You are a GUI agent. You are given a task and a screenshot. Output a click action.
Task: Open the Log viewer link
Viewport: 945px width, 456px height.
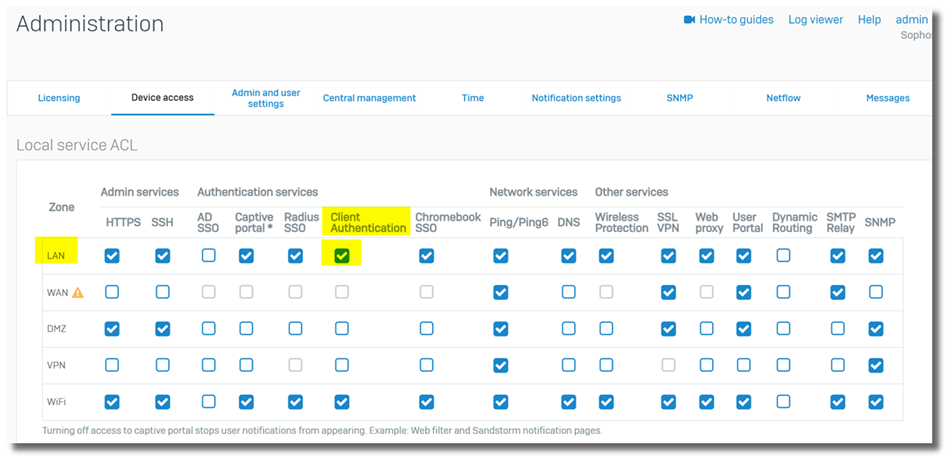point(815,20)
